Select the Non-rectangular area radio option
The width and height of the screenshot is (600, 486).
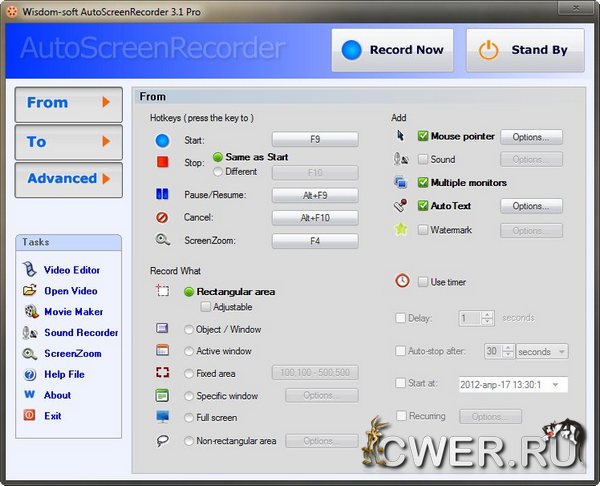(x=189, y=441)
